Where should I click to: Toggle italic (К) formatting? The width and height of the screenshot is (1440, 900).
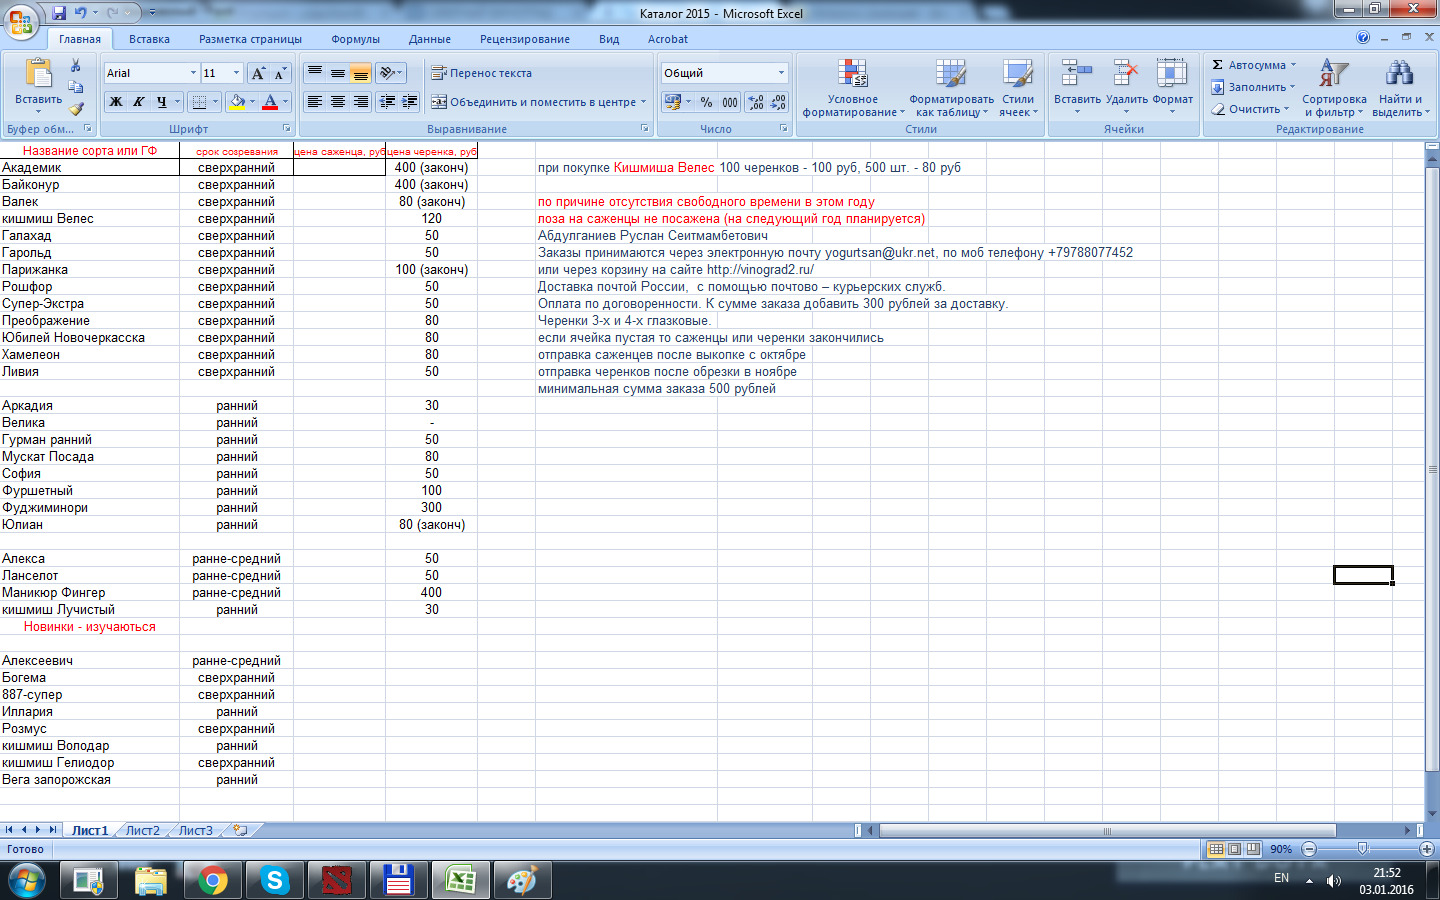coord(138,102)
